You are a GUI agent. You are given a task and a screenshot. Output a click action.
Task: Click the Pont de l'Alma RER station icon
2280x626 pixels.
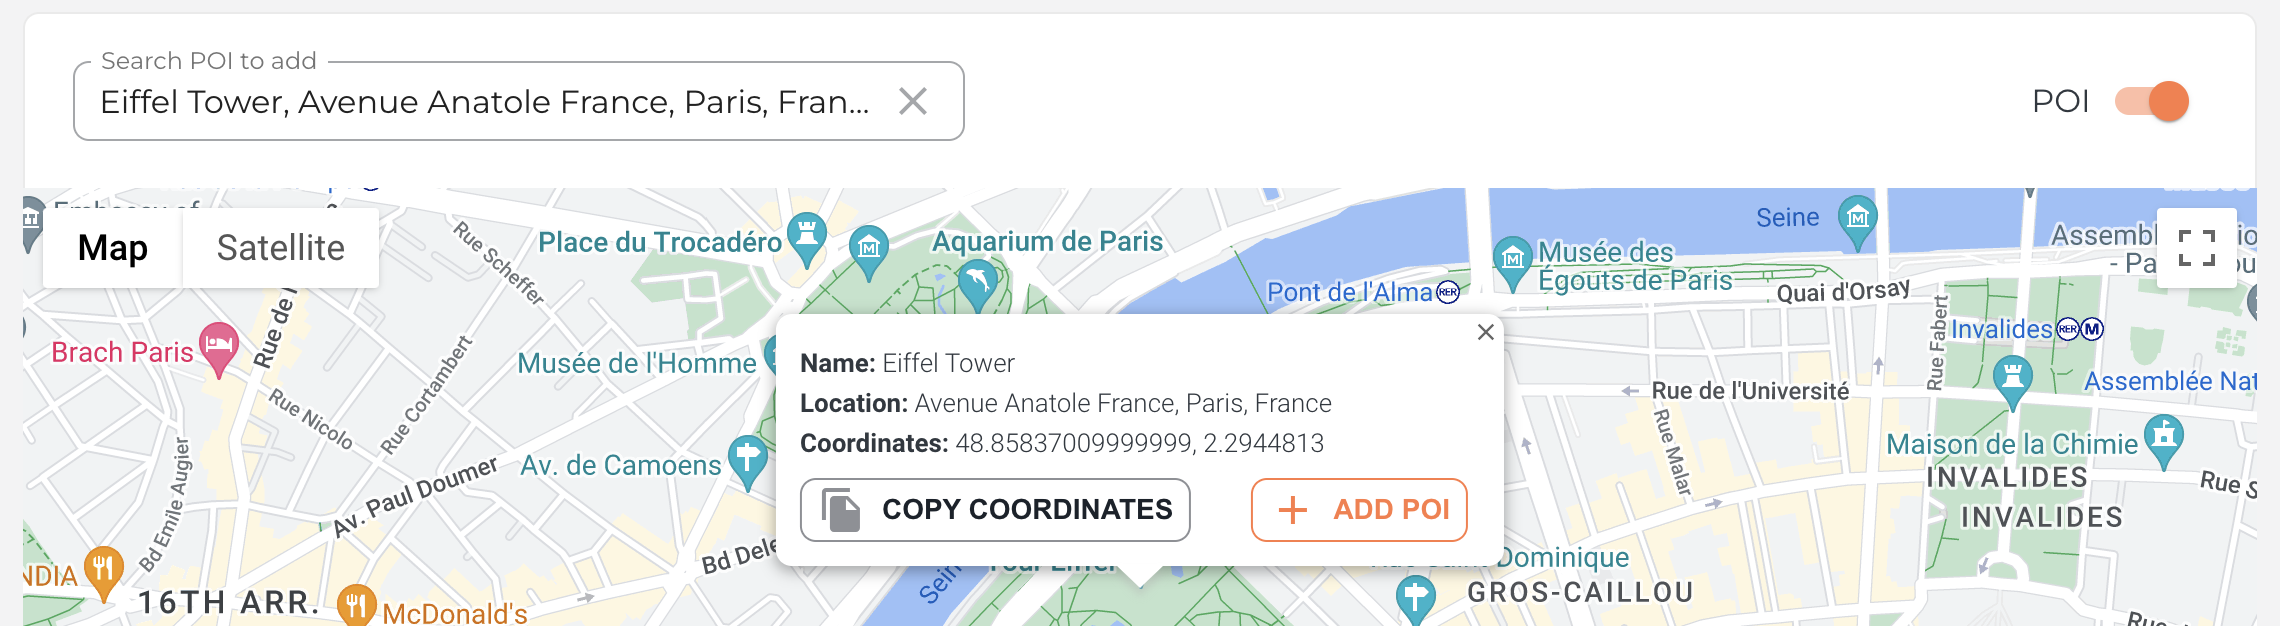click(x=1448, y=292)
